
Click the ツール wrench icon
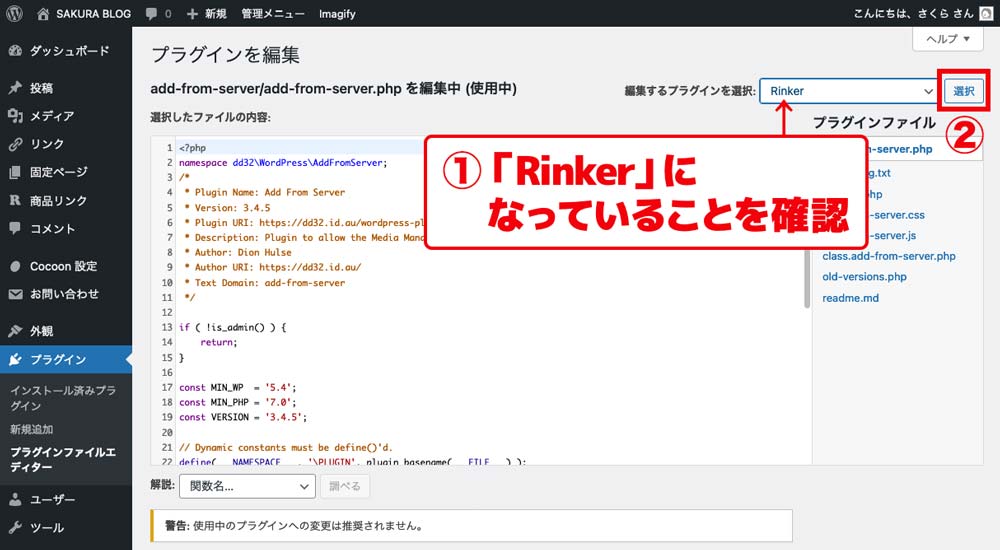15,528
